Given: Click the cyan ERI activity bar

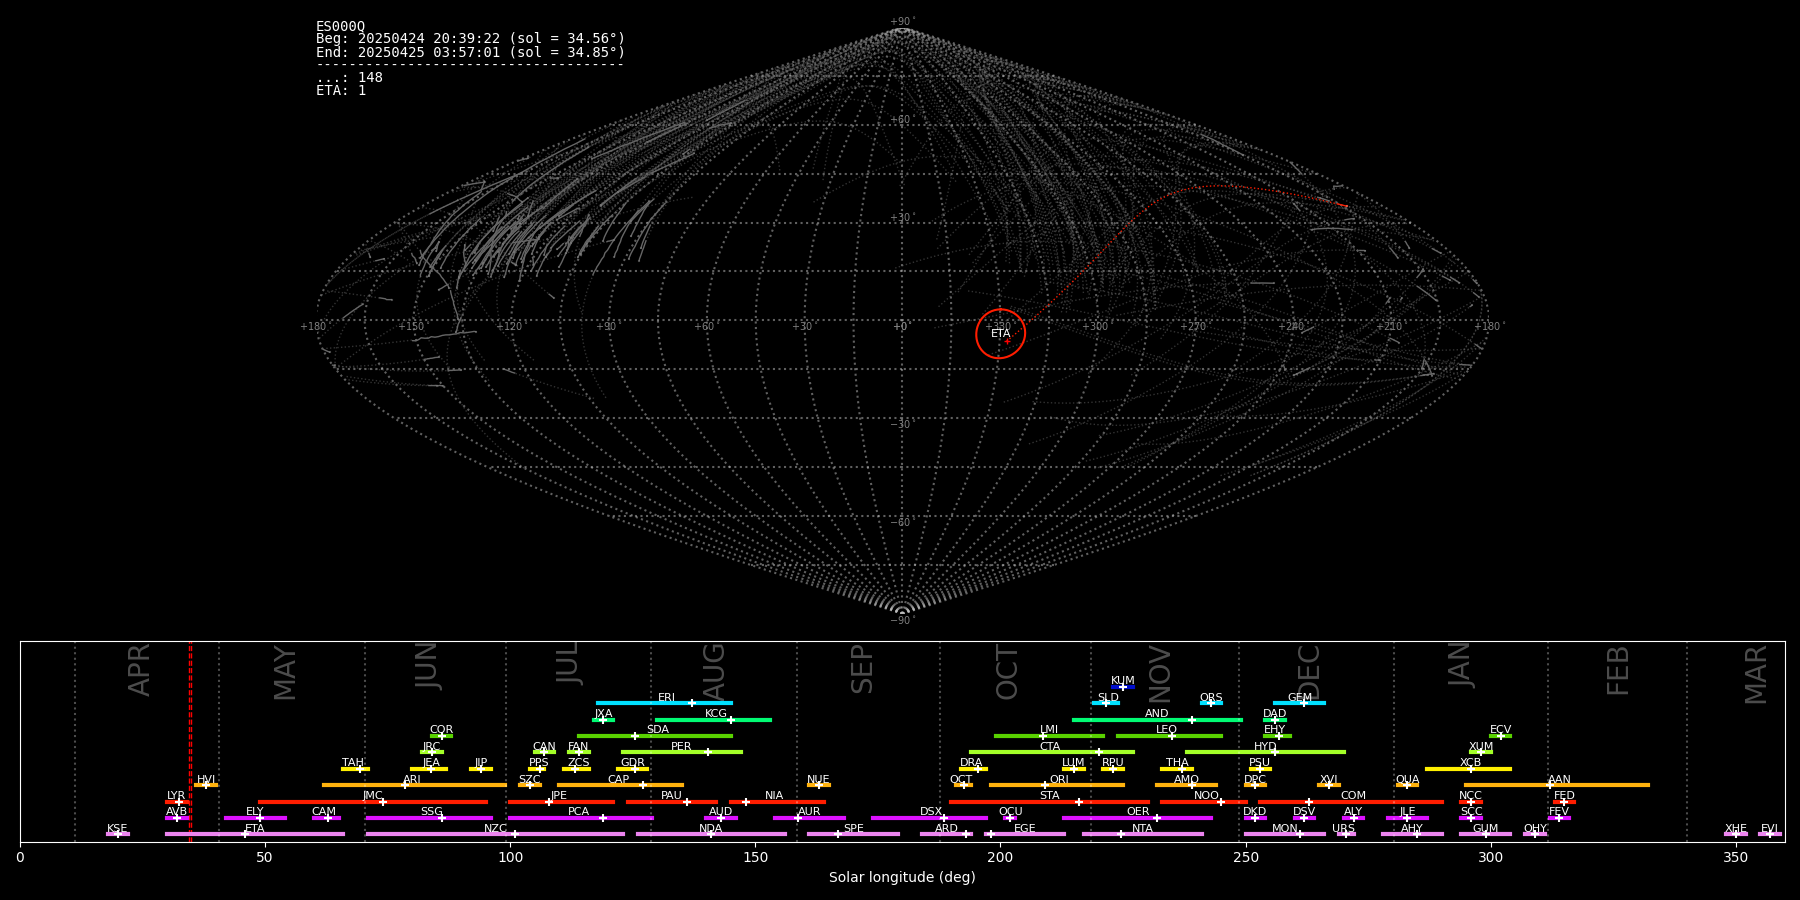Looking at the screenshot, I should pyautogui.click(x=664, y=703).
